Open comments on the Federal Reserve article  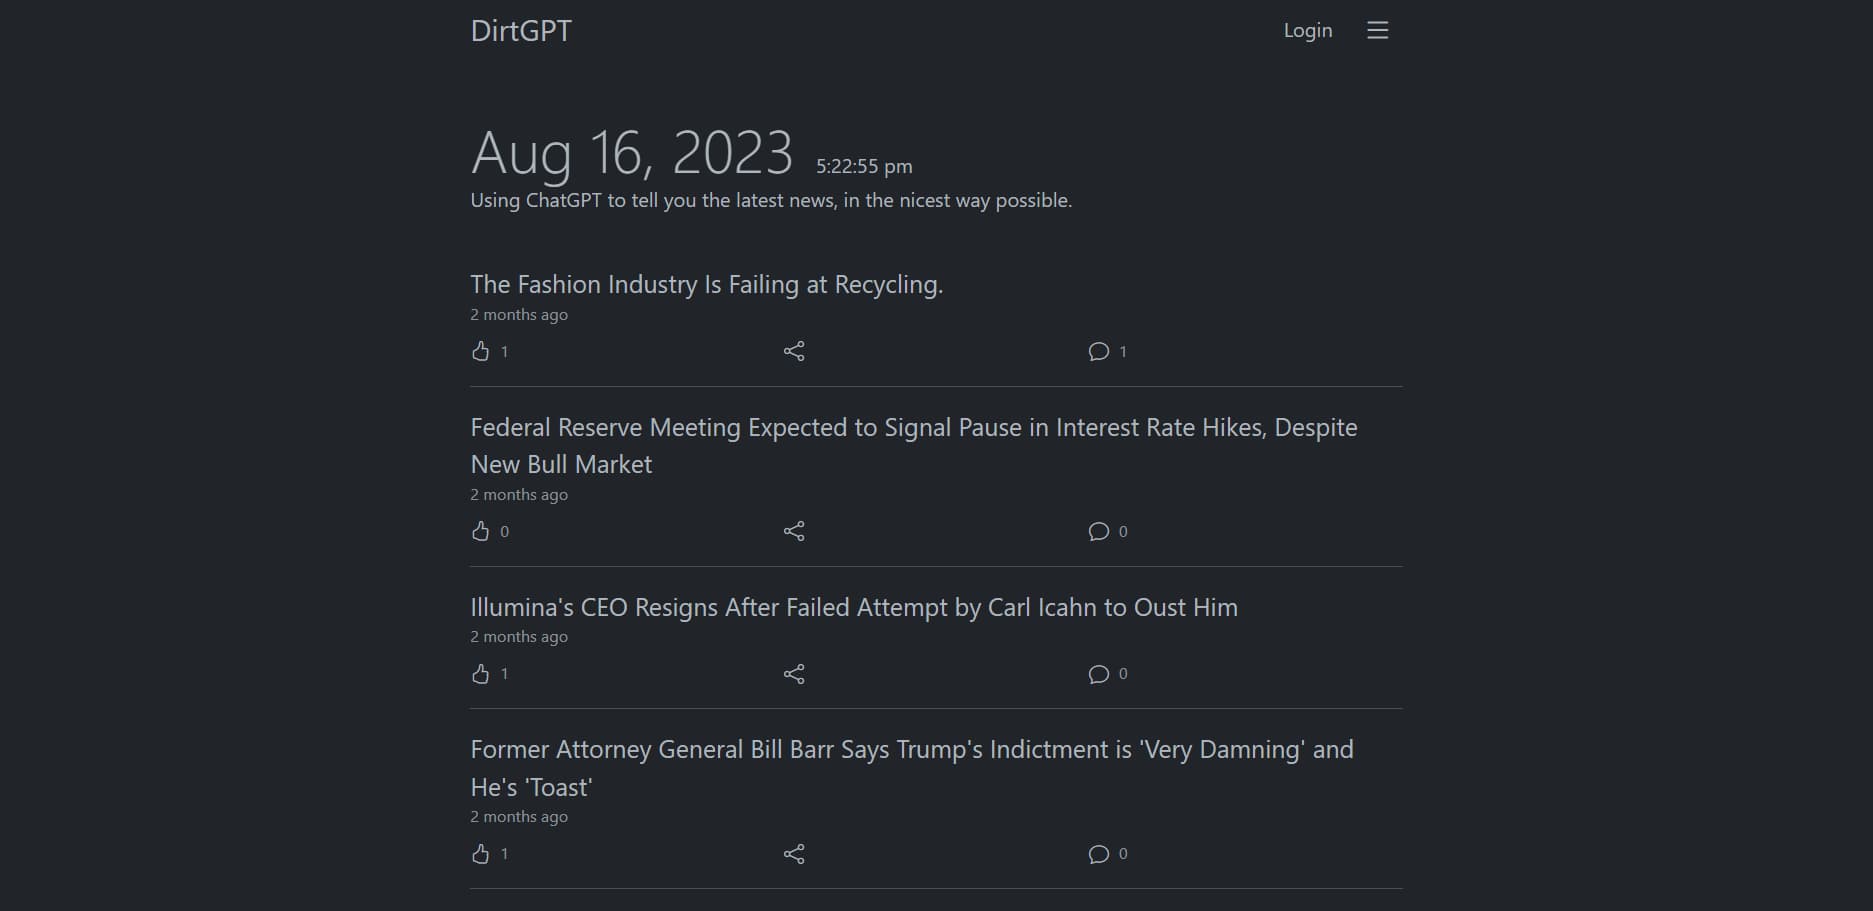coord(1099,531)
